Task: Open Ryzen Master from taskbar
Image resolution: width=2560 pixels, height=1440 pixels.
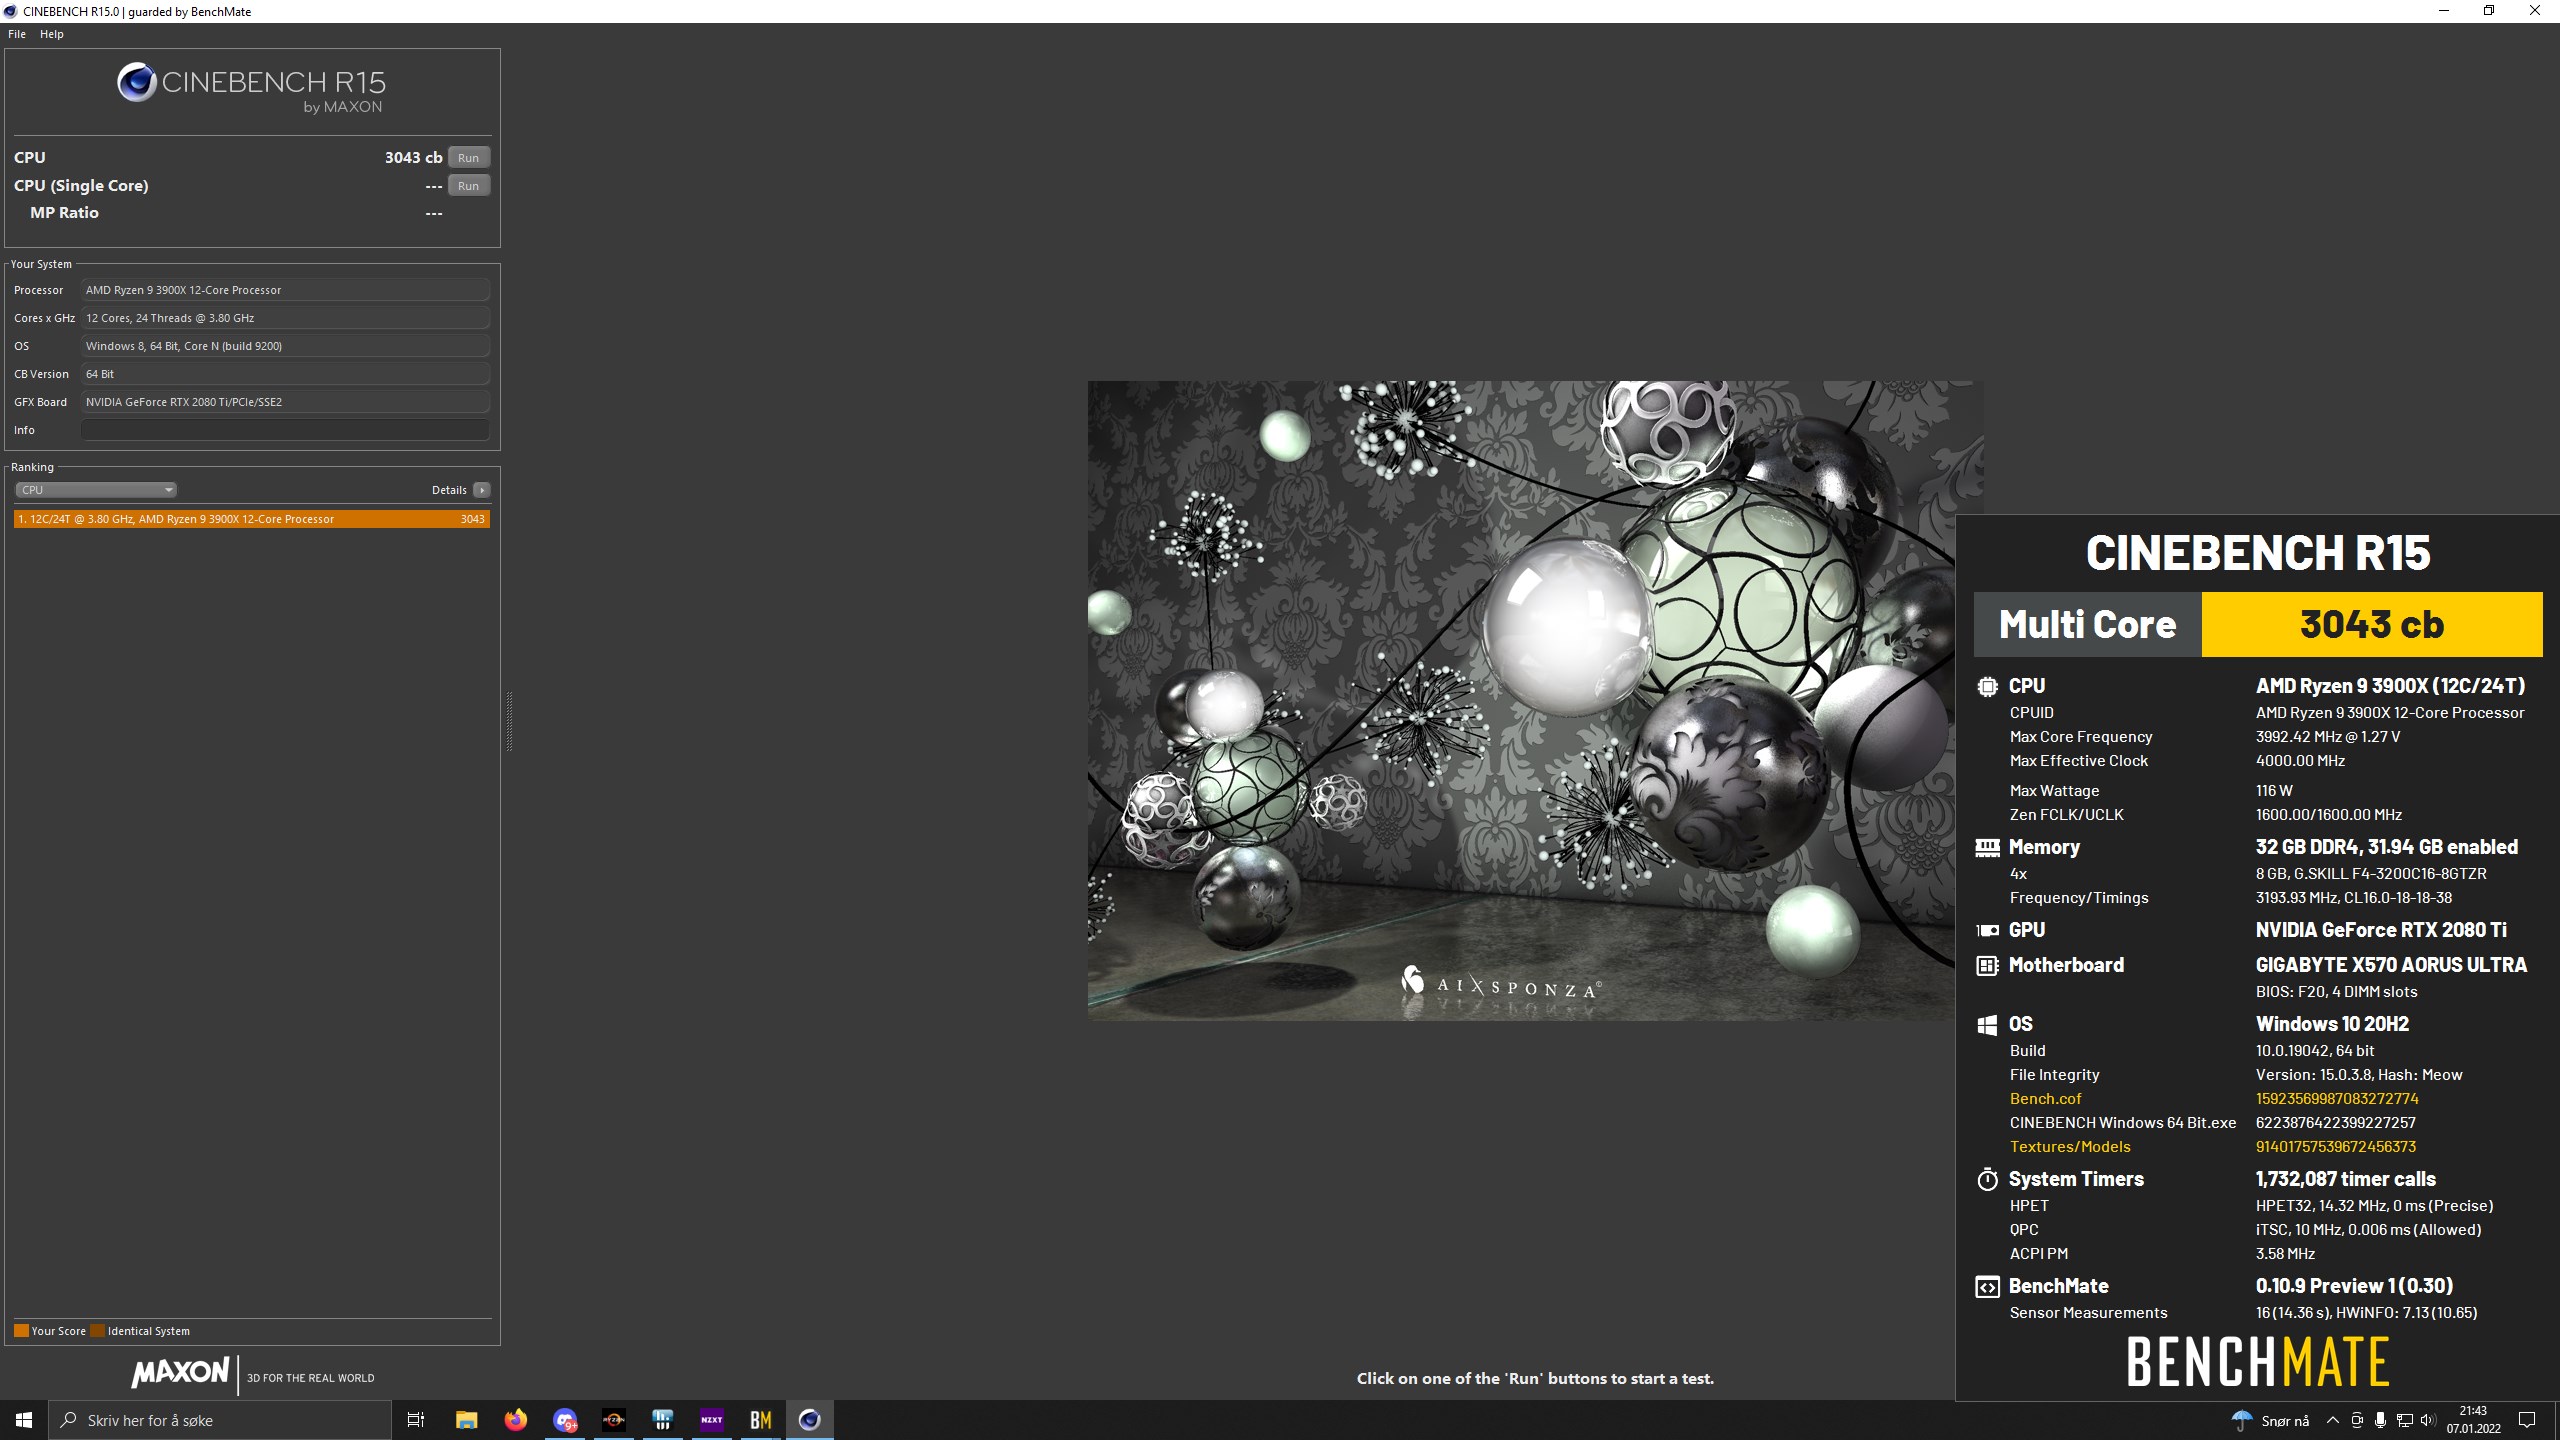Action: coord(613,1420)
